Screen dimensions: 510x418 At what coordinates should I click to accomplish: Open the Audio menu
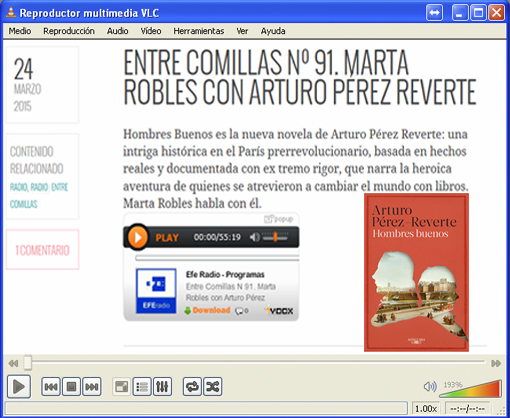pyautogui.click(x=118, y=31)
